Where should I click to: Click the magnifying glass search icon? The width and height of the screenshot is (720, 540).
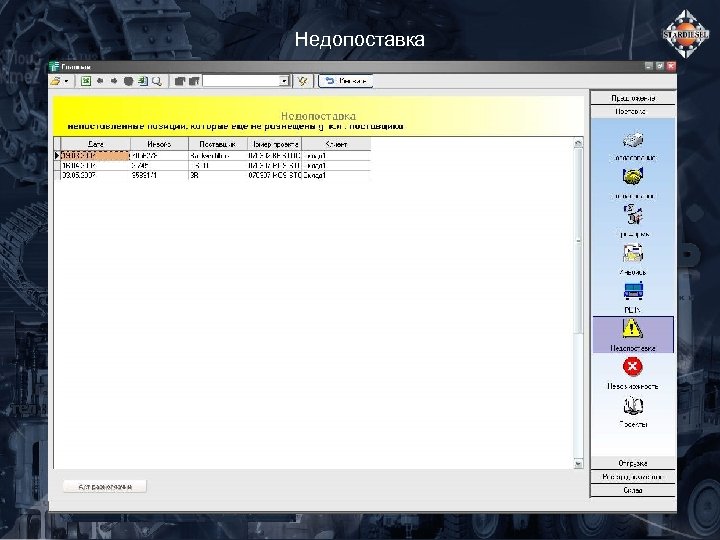(x=157, y=81)
